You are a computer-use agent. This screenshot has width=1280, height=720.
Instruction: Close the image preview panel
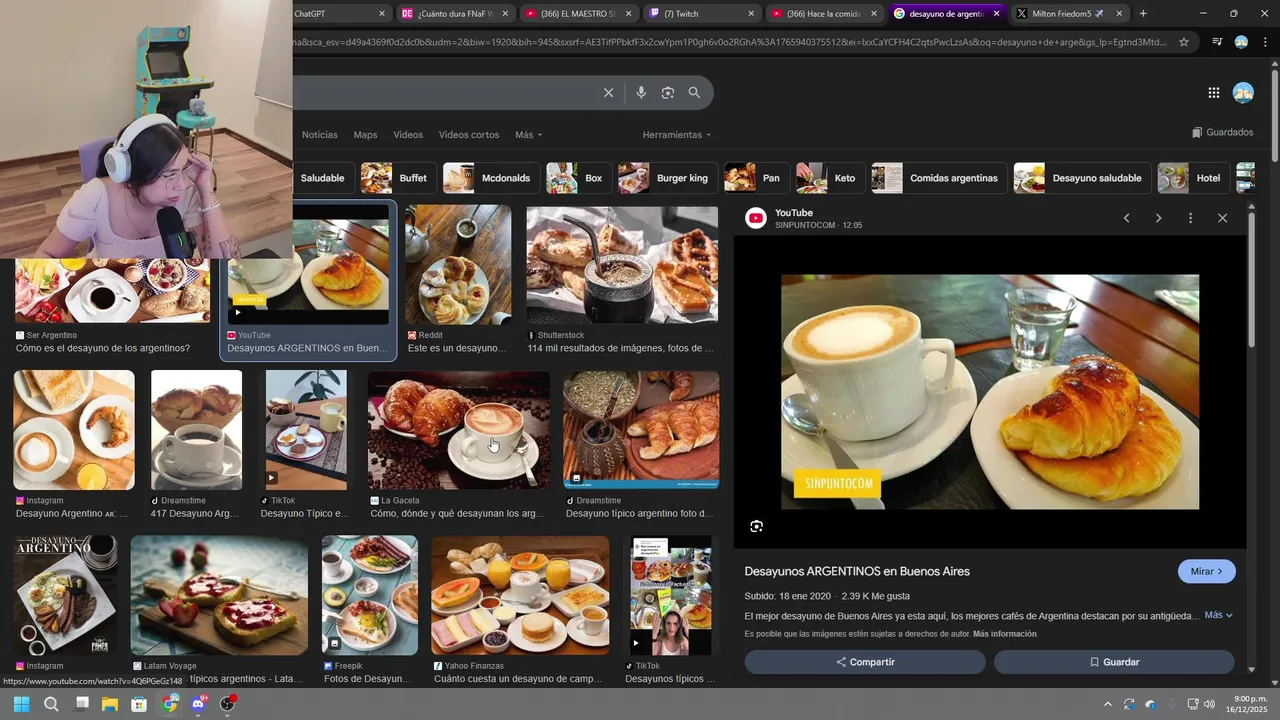point(1222,218)
